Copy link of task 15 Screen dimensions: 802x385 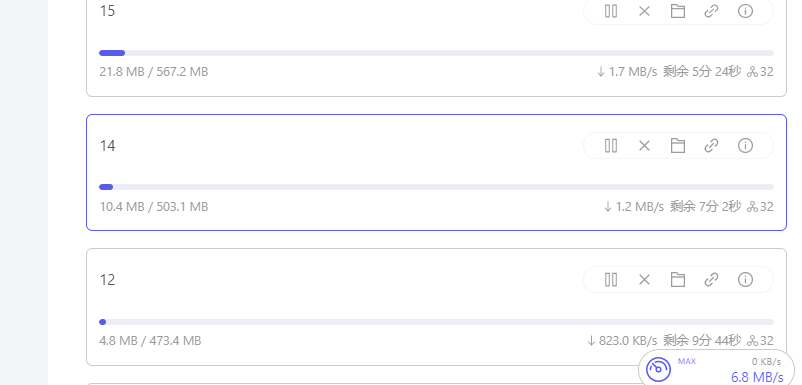click(x=711, y=11)
